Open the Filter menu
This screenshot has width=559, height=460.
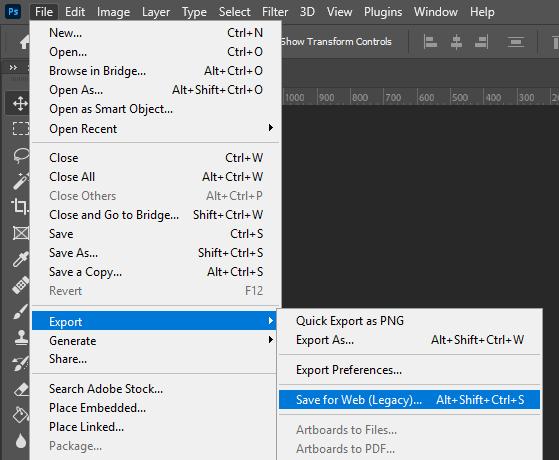(x=275, y=12)
